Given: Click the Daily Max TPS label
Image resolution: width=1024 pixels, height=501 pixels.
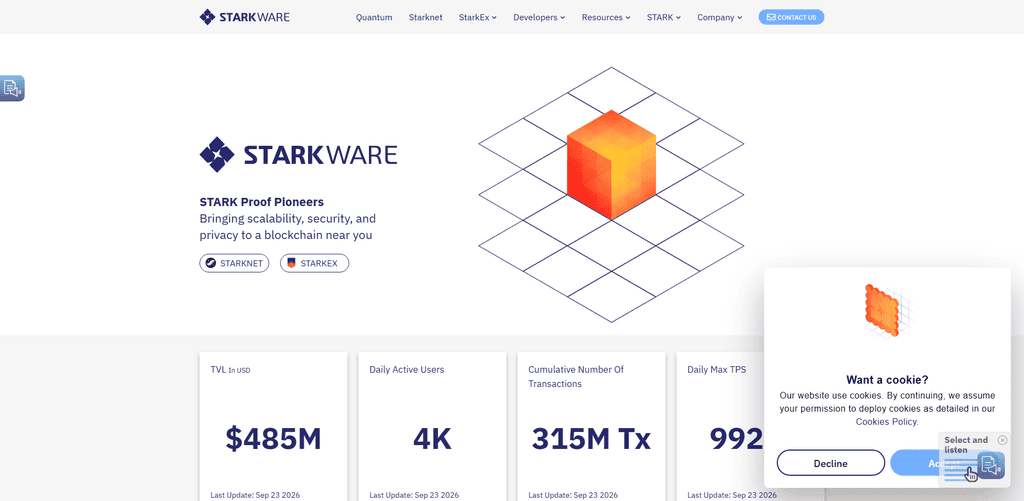Looking at the screenshot, I should [716, 370].
